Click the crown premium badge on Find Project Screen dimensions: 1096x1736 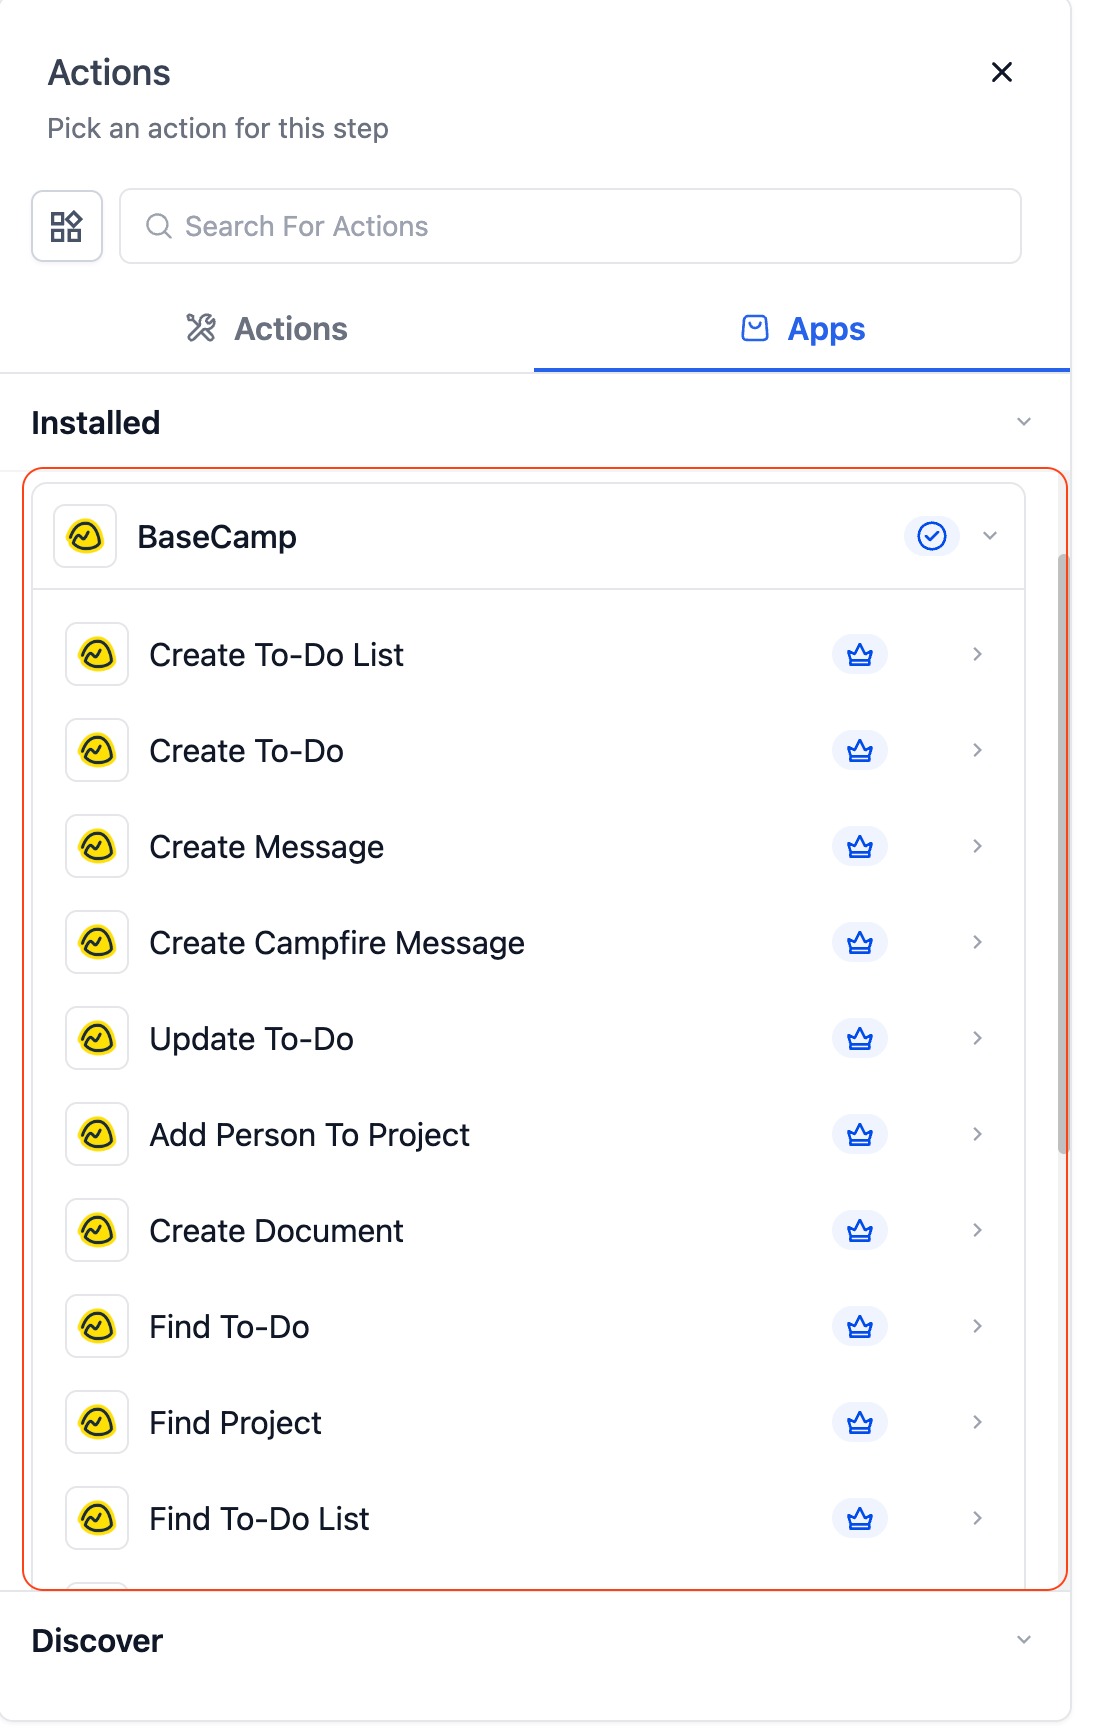[860, 1423]
